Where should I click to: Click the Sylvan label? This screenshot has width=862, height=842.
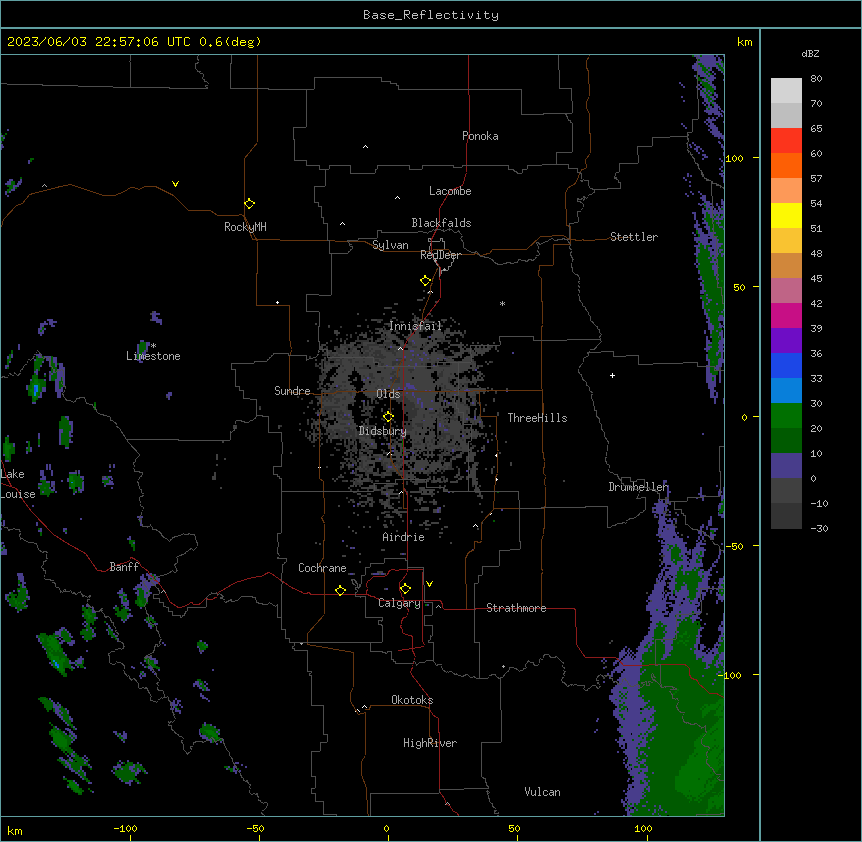point(390,245)
